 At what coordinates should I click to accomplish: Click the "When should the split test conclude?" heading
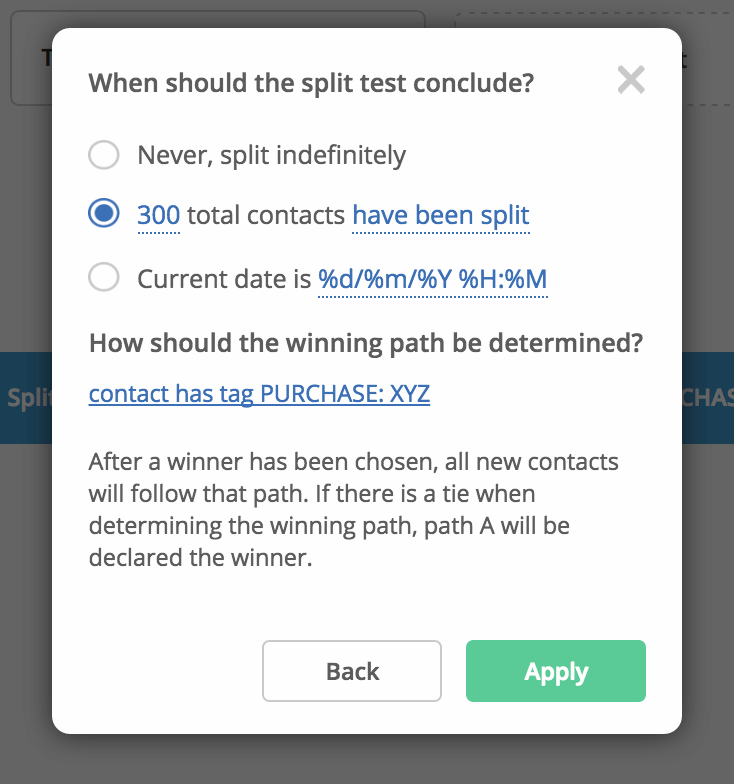311,83
